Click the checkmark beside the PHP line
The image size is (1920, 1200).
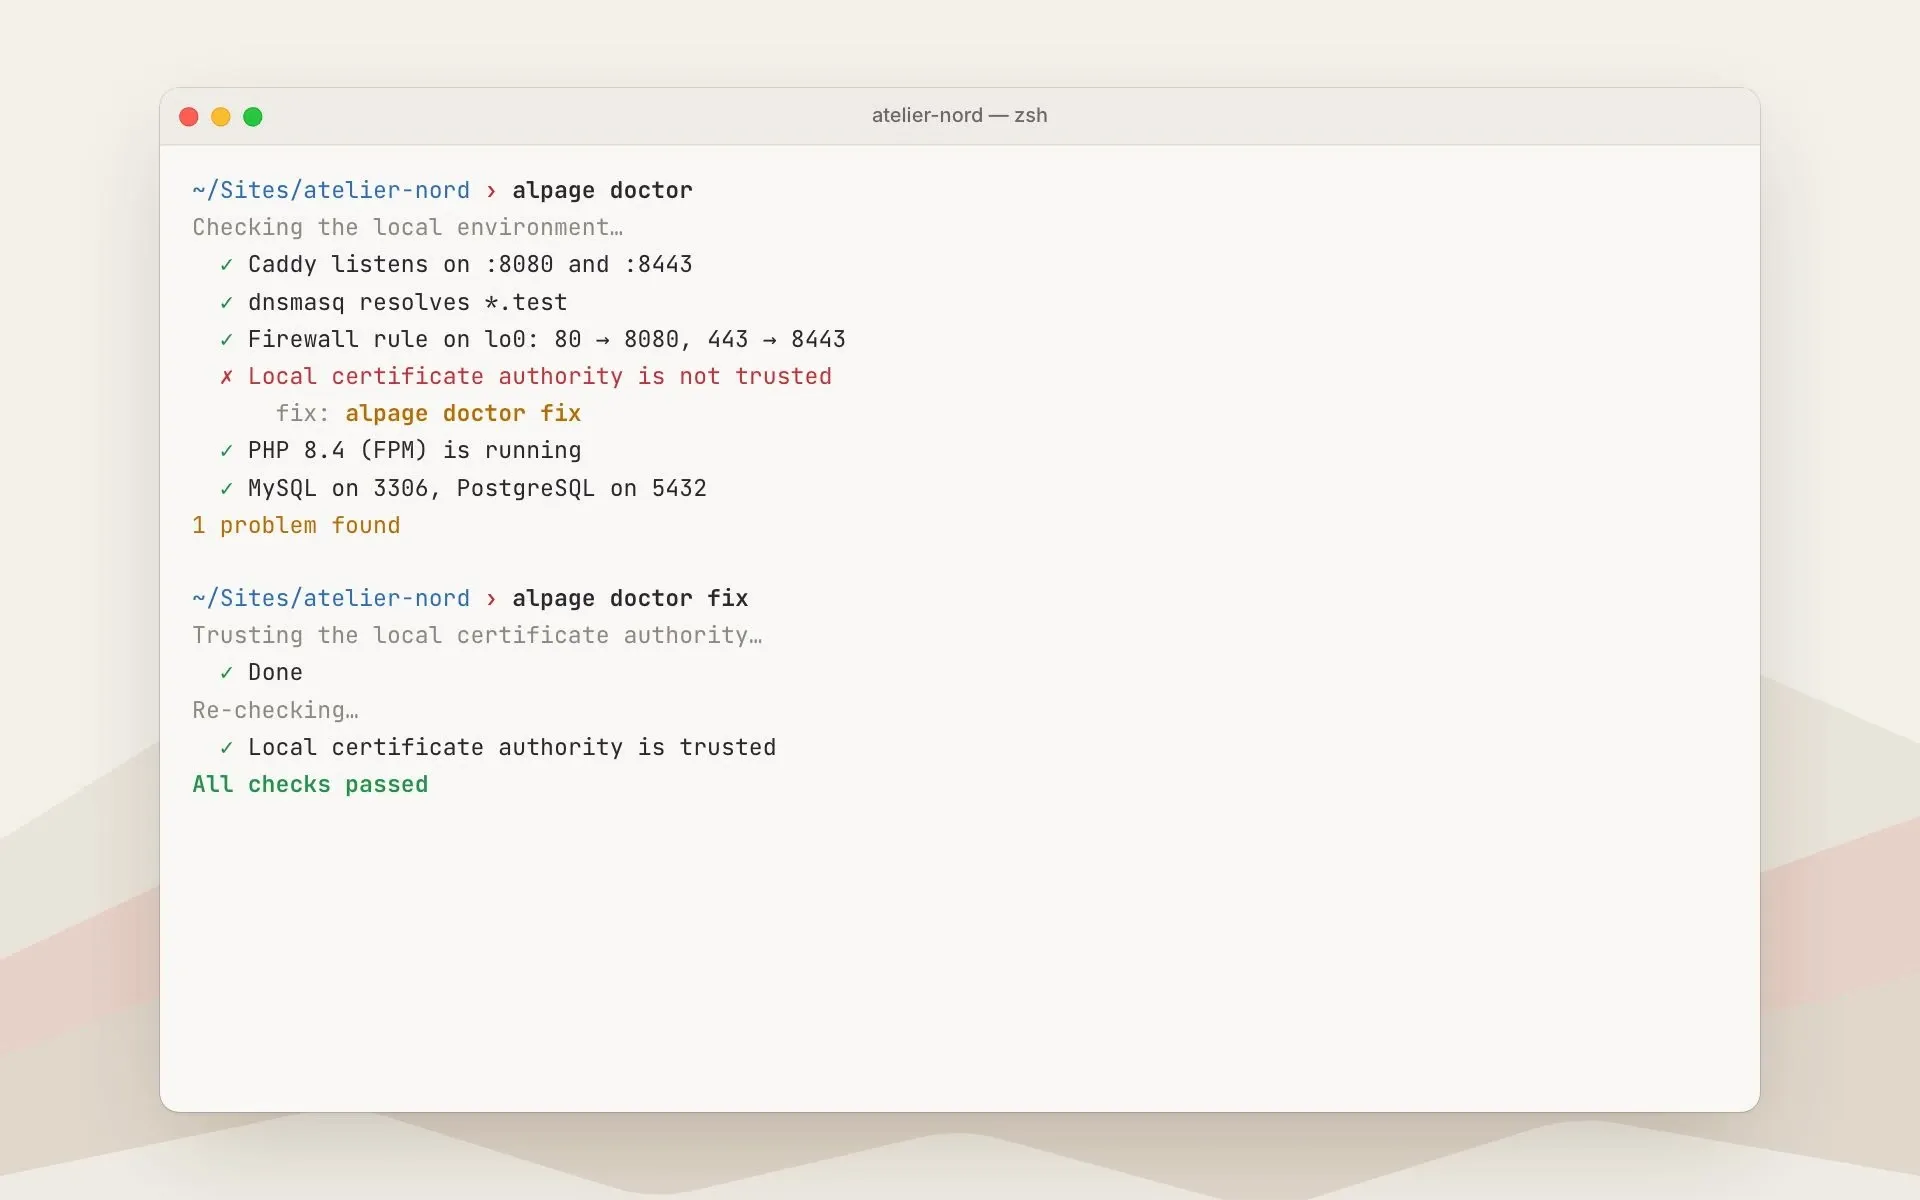pos(227,451)
